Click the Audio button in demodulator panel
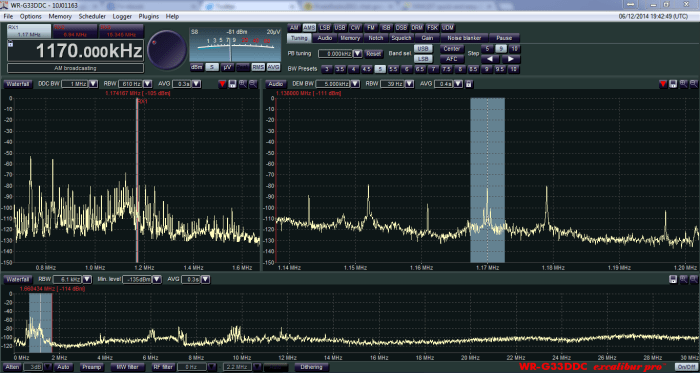 [276, 84]
